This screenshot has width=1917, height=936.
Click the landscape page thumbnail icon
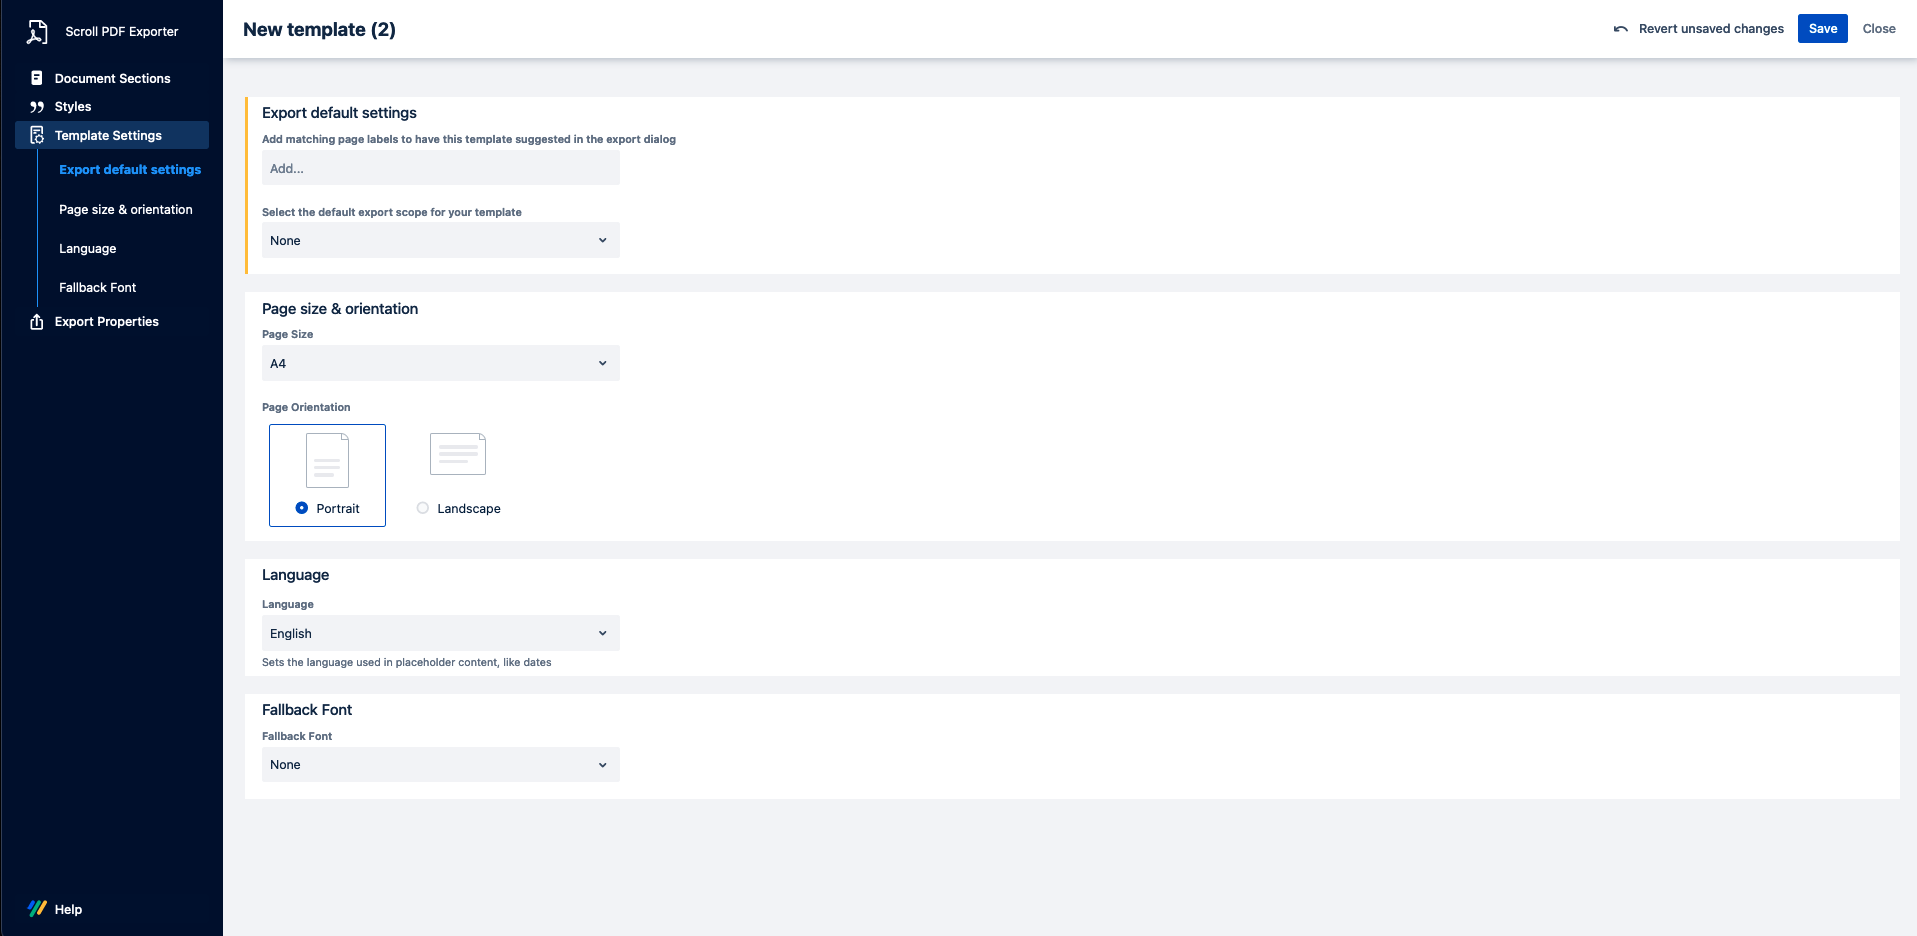point(457,454)
